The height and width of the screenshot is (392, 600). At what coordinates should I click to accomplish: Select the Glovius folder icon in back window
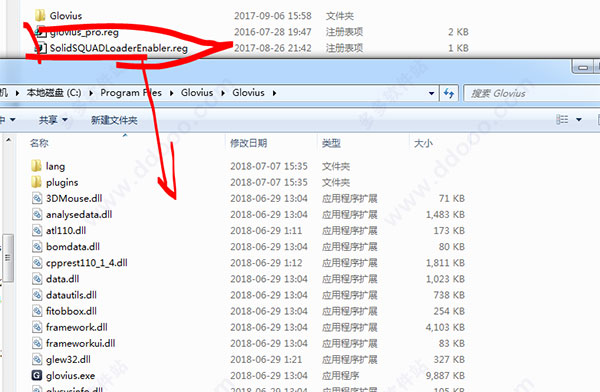(40, 16)
